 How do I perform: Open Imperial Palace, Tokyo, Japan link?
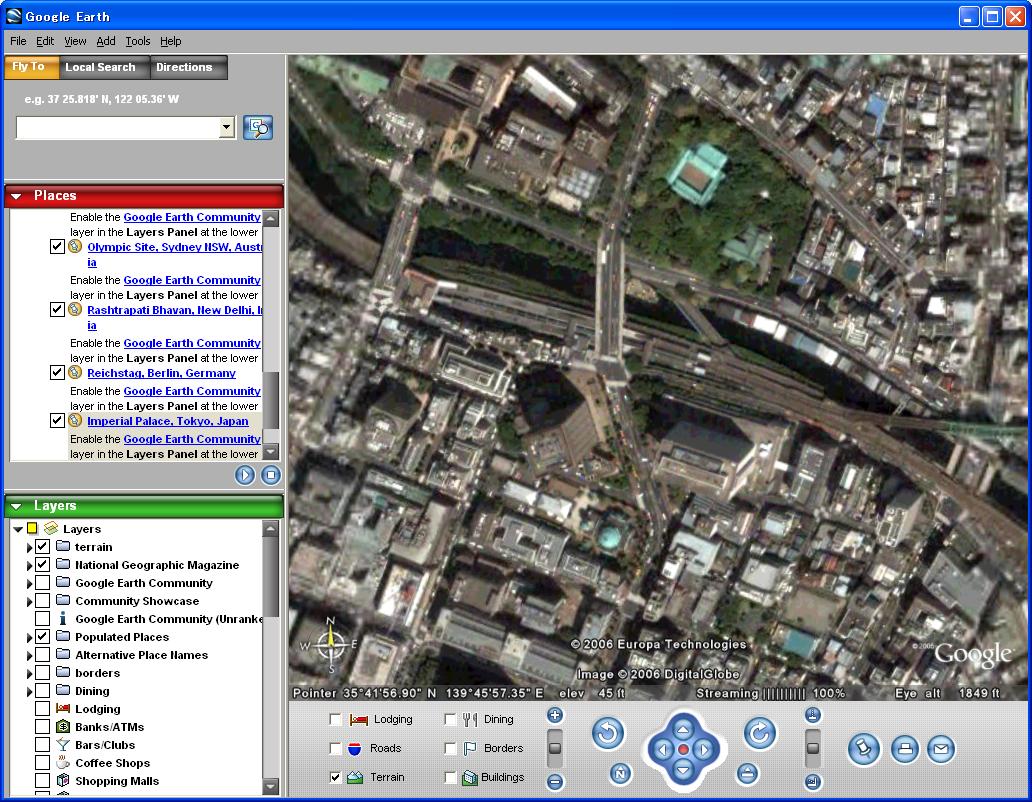coord(167,421)
